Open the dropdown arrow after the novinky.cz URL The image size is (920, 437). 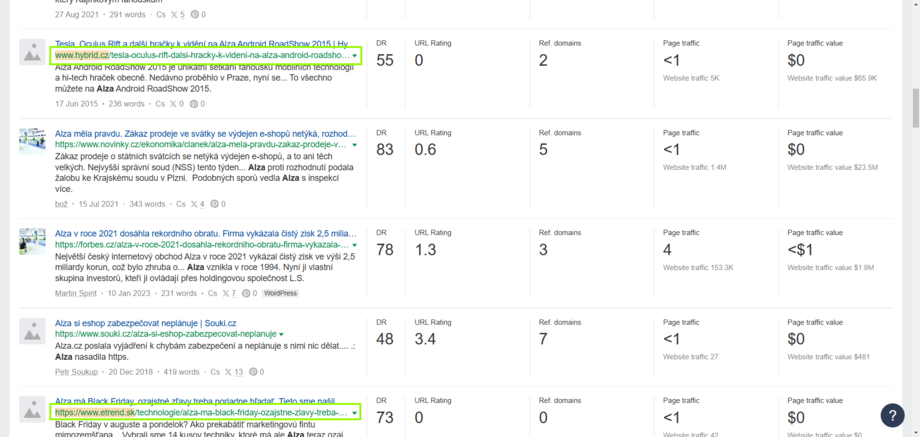coord(354,145)
